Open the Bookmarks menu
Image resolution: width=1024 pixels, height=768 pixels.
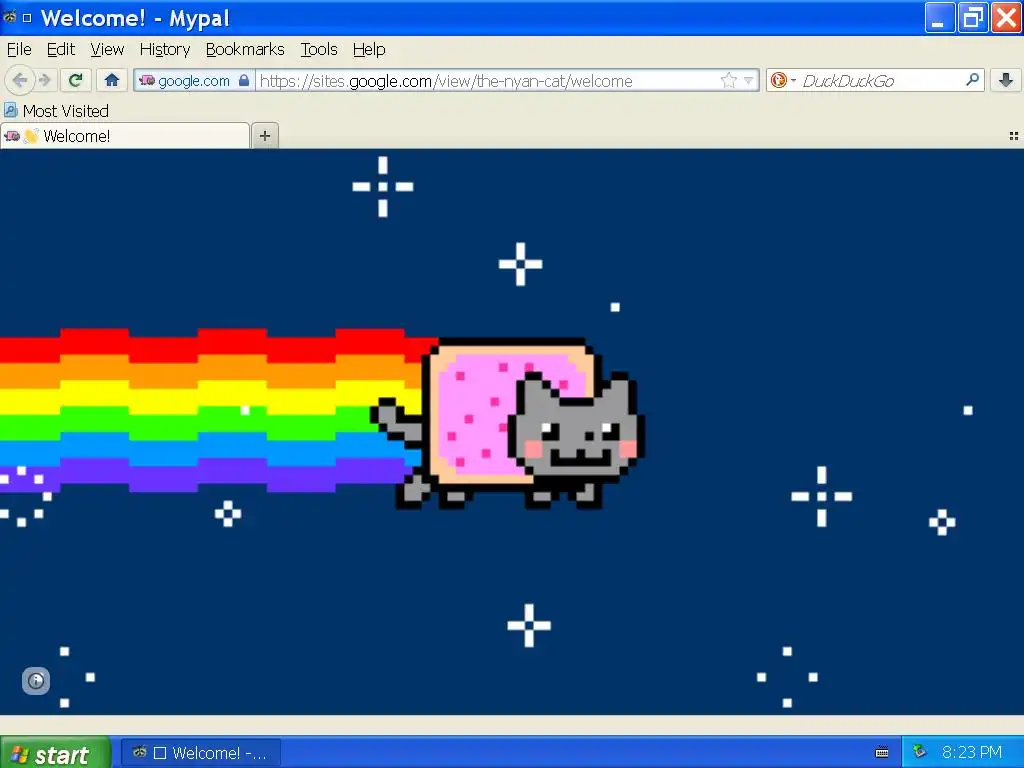click(x=245, y=50)
